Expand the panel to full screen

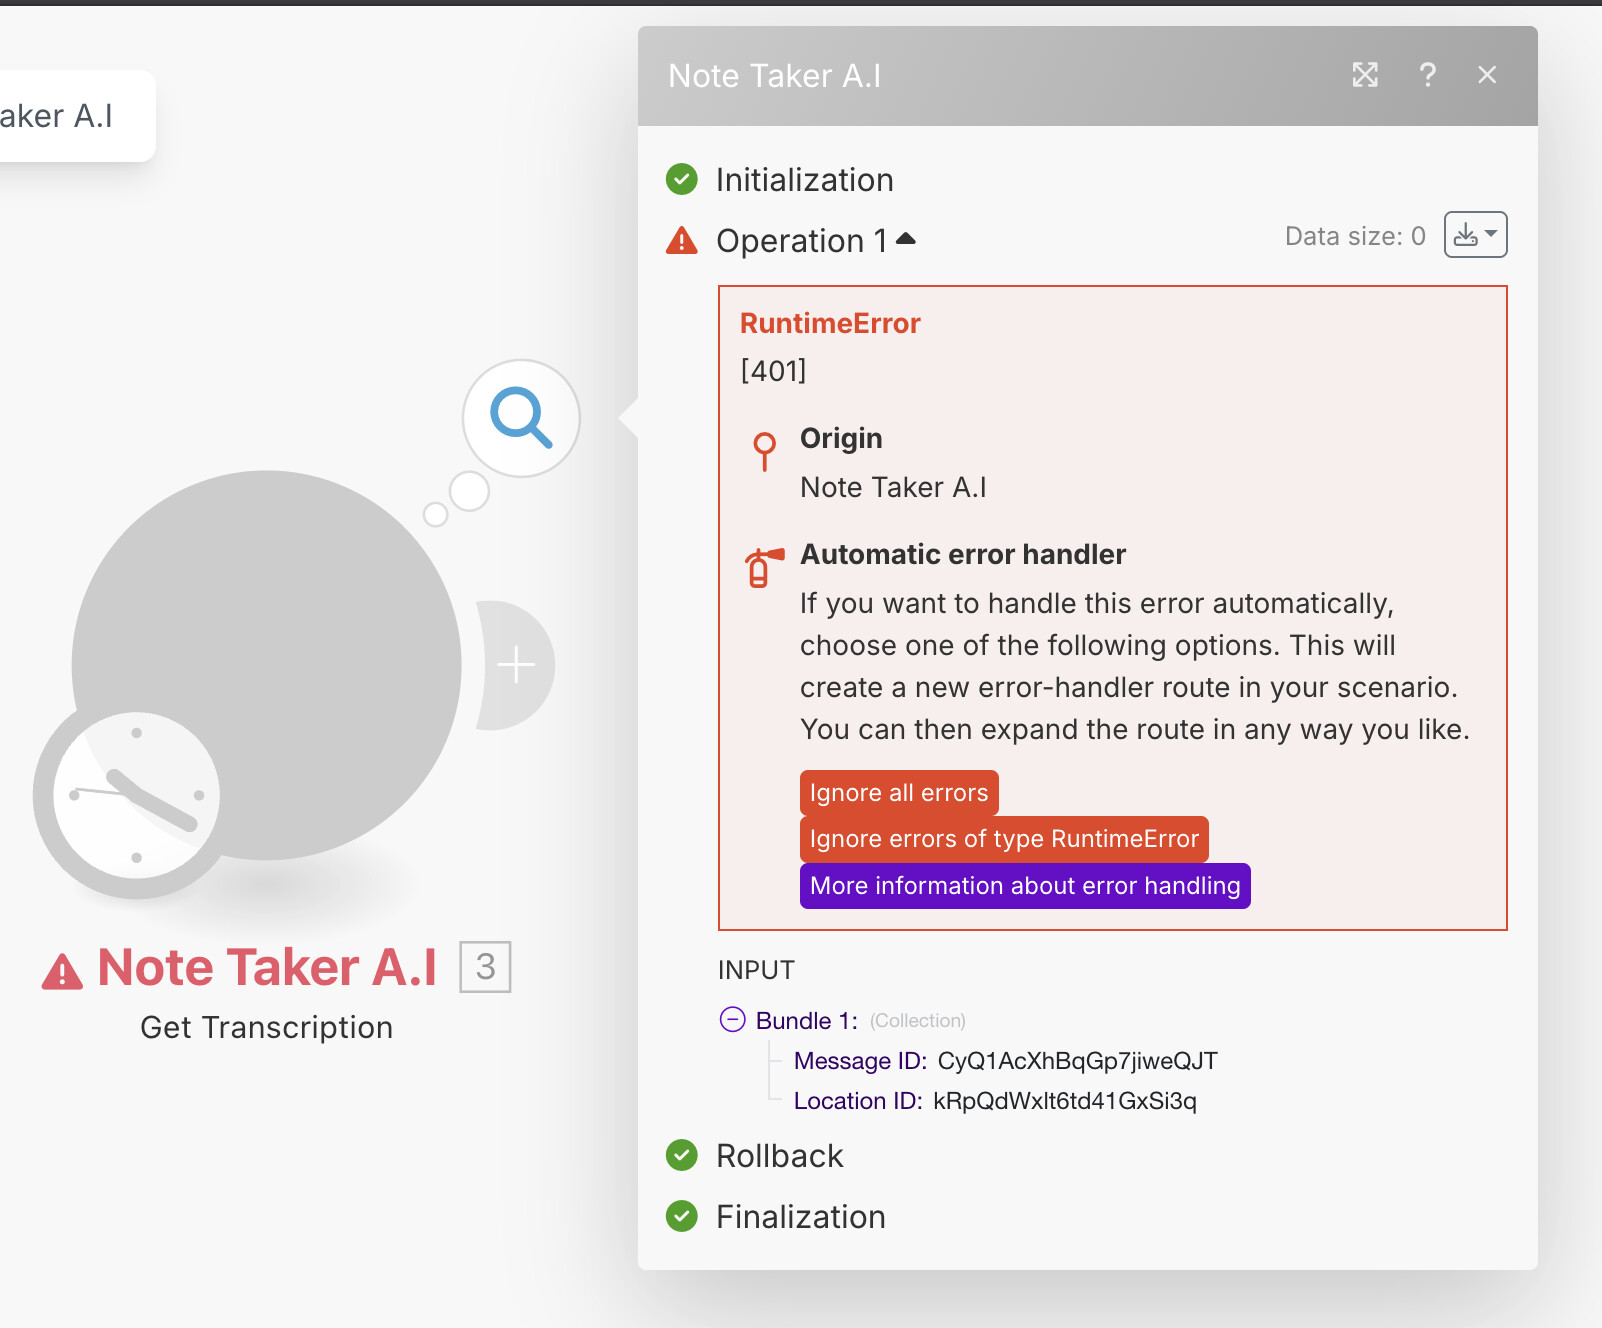1365,75
